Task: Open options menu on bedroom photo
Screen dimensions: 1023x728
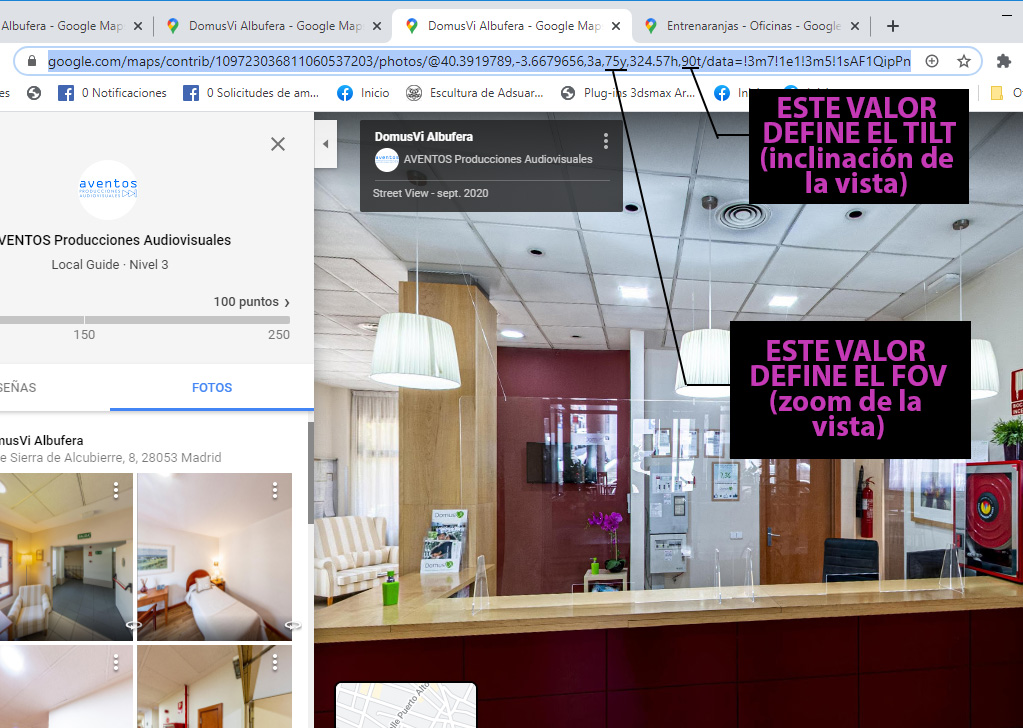Action: pyautogui.click(x=275, y=491)
